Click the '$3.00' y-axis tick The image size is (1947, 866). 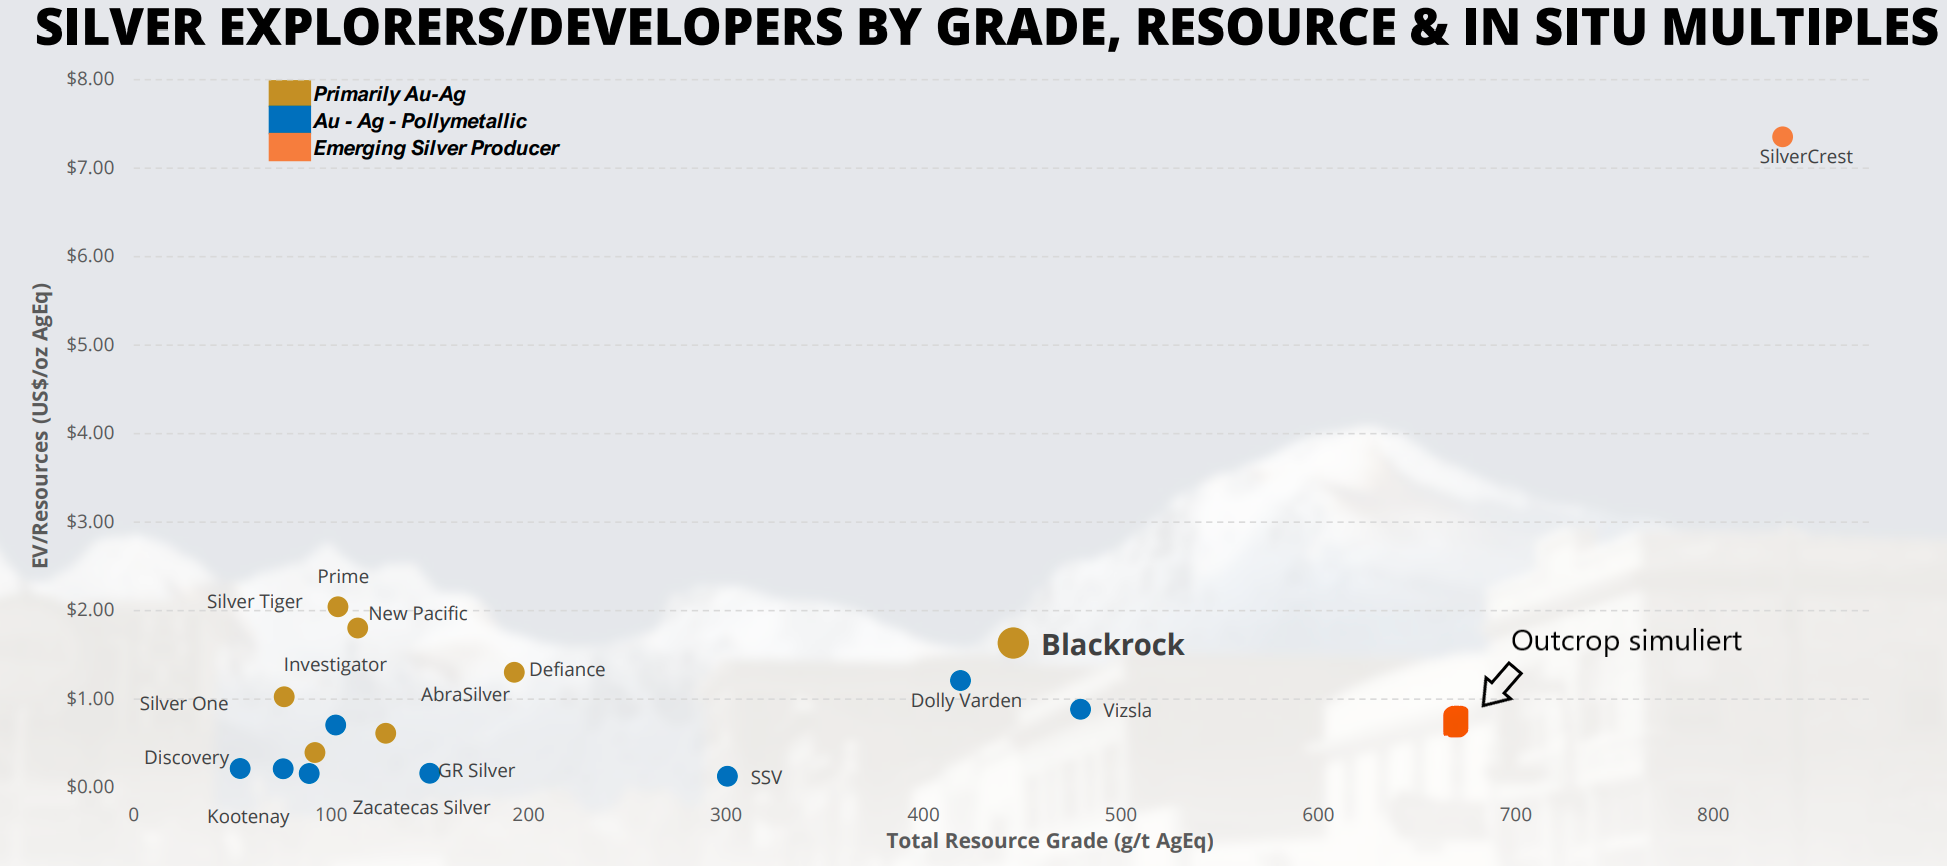point(90,522)
